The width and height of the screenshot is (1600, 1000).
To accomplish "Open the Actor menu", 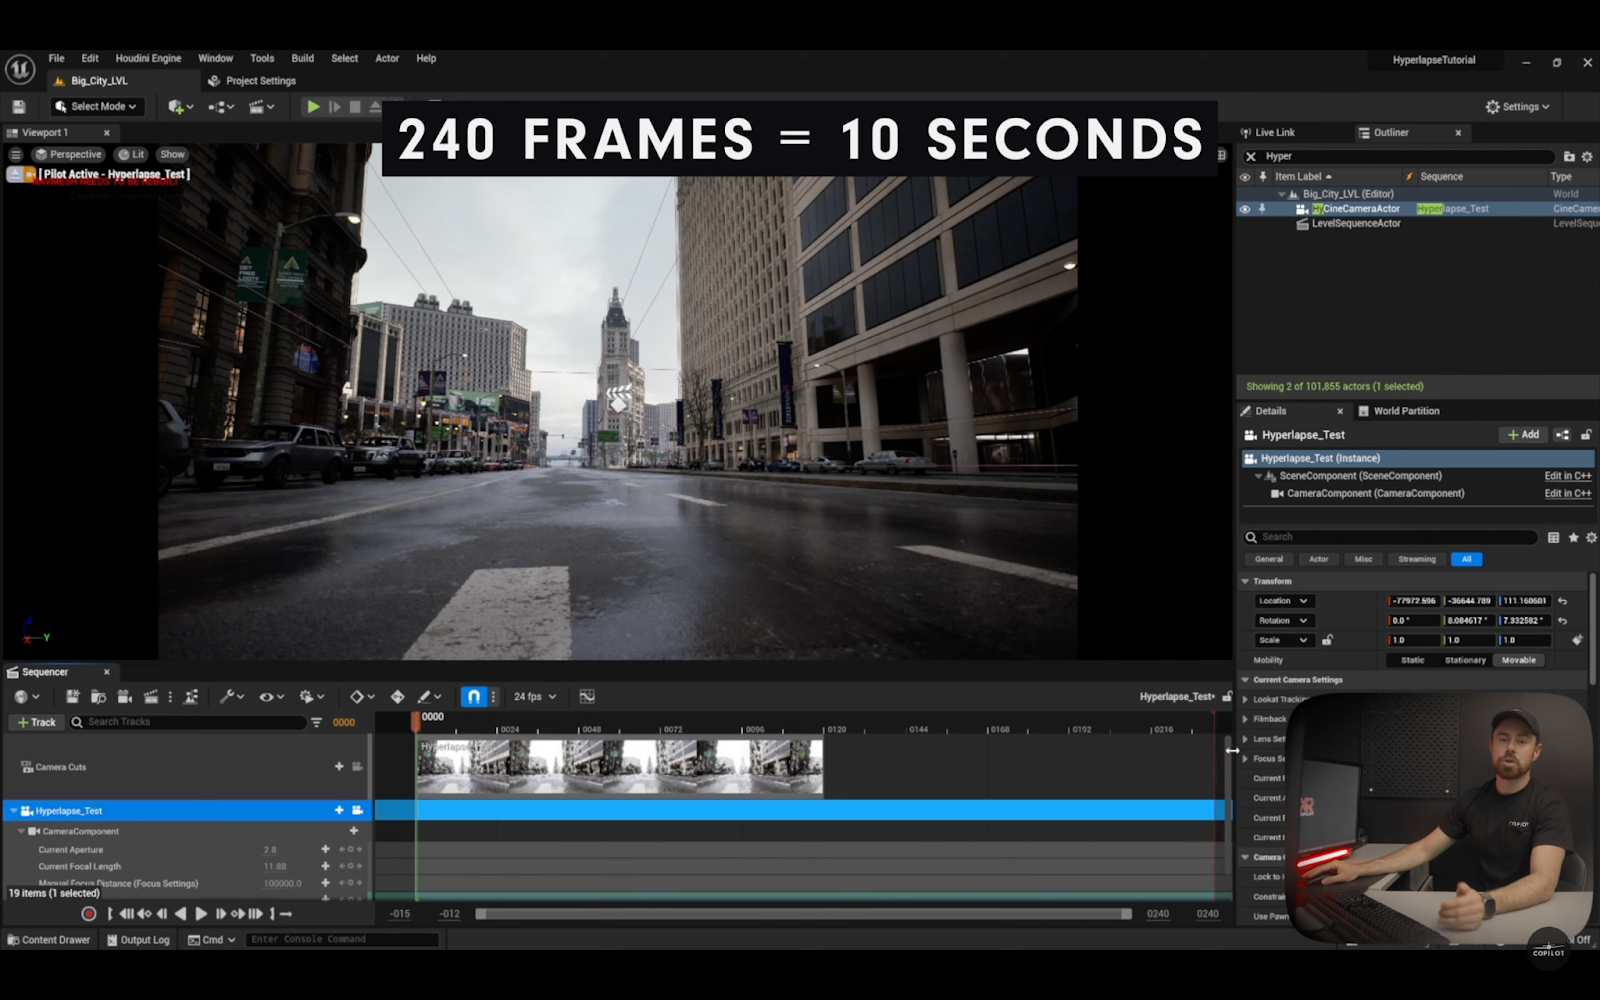I will [387, 58].
